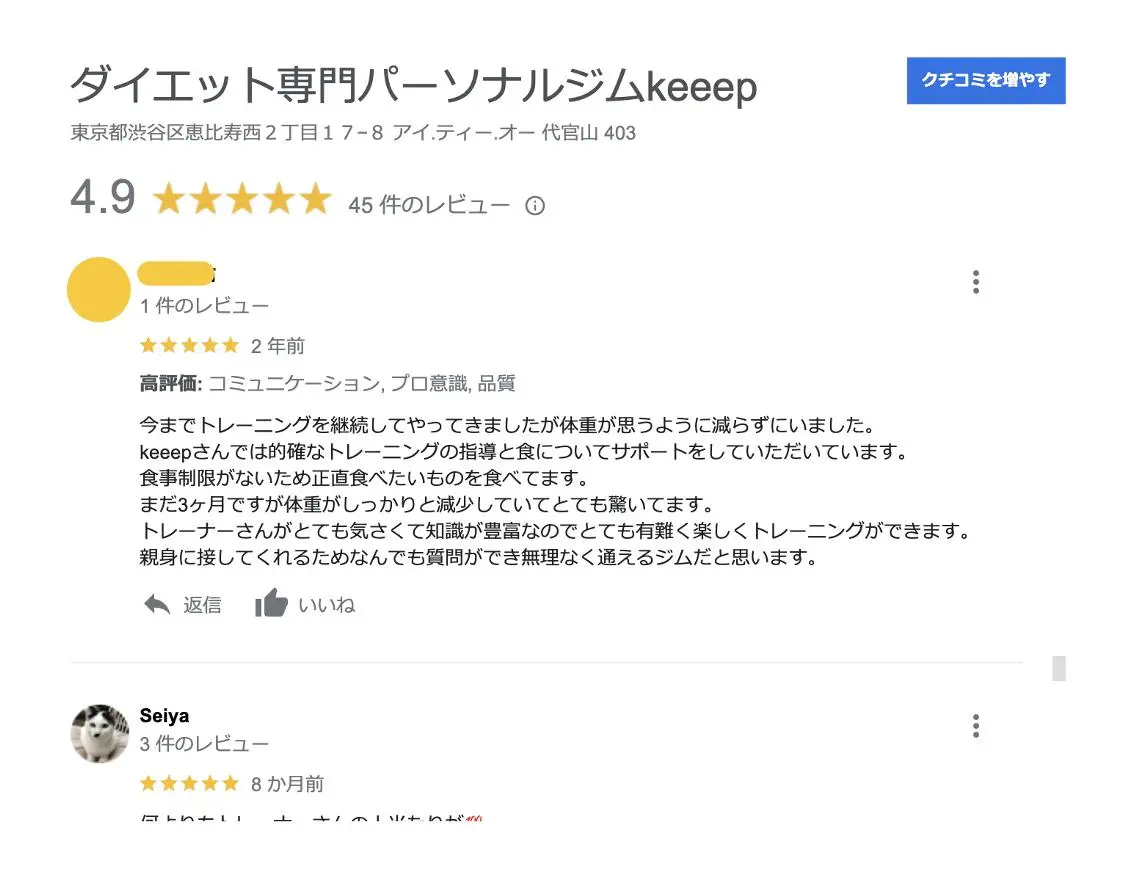The width and height of the screenshot is (1136, 876).
Task: Open three-dot menu on Seiya's review
Action: click(x=976, y=725)
